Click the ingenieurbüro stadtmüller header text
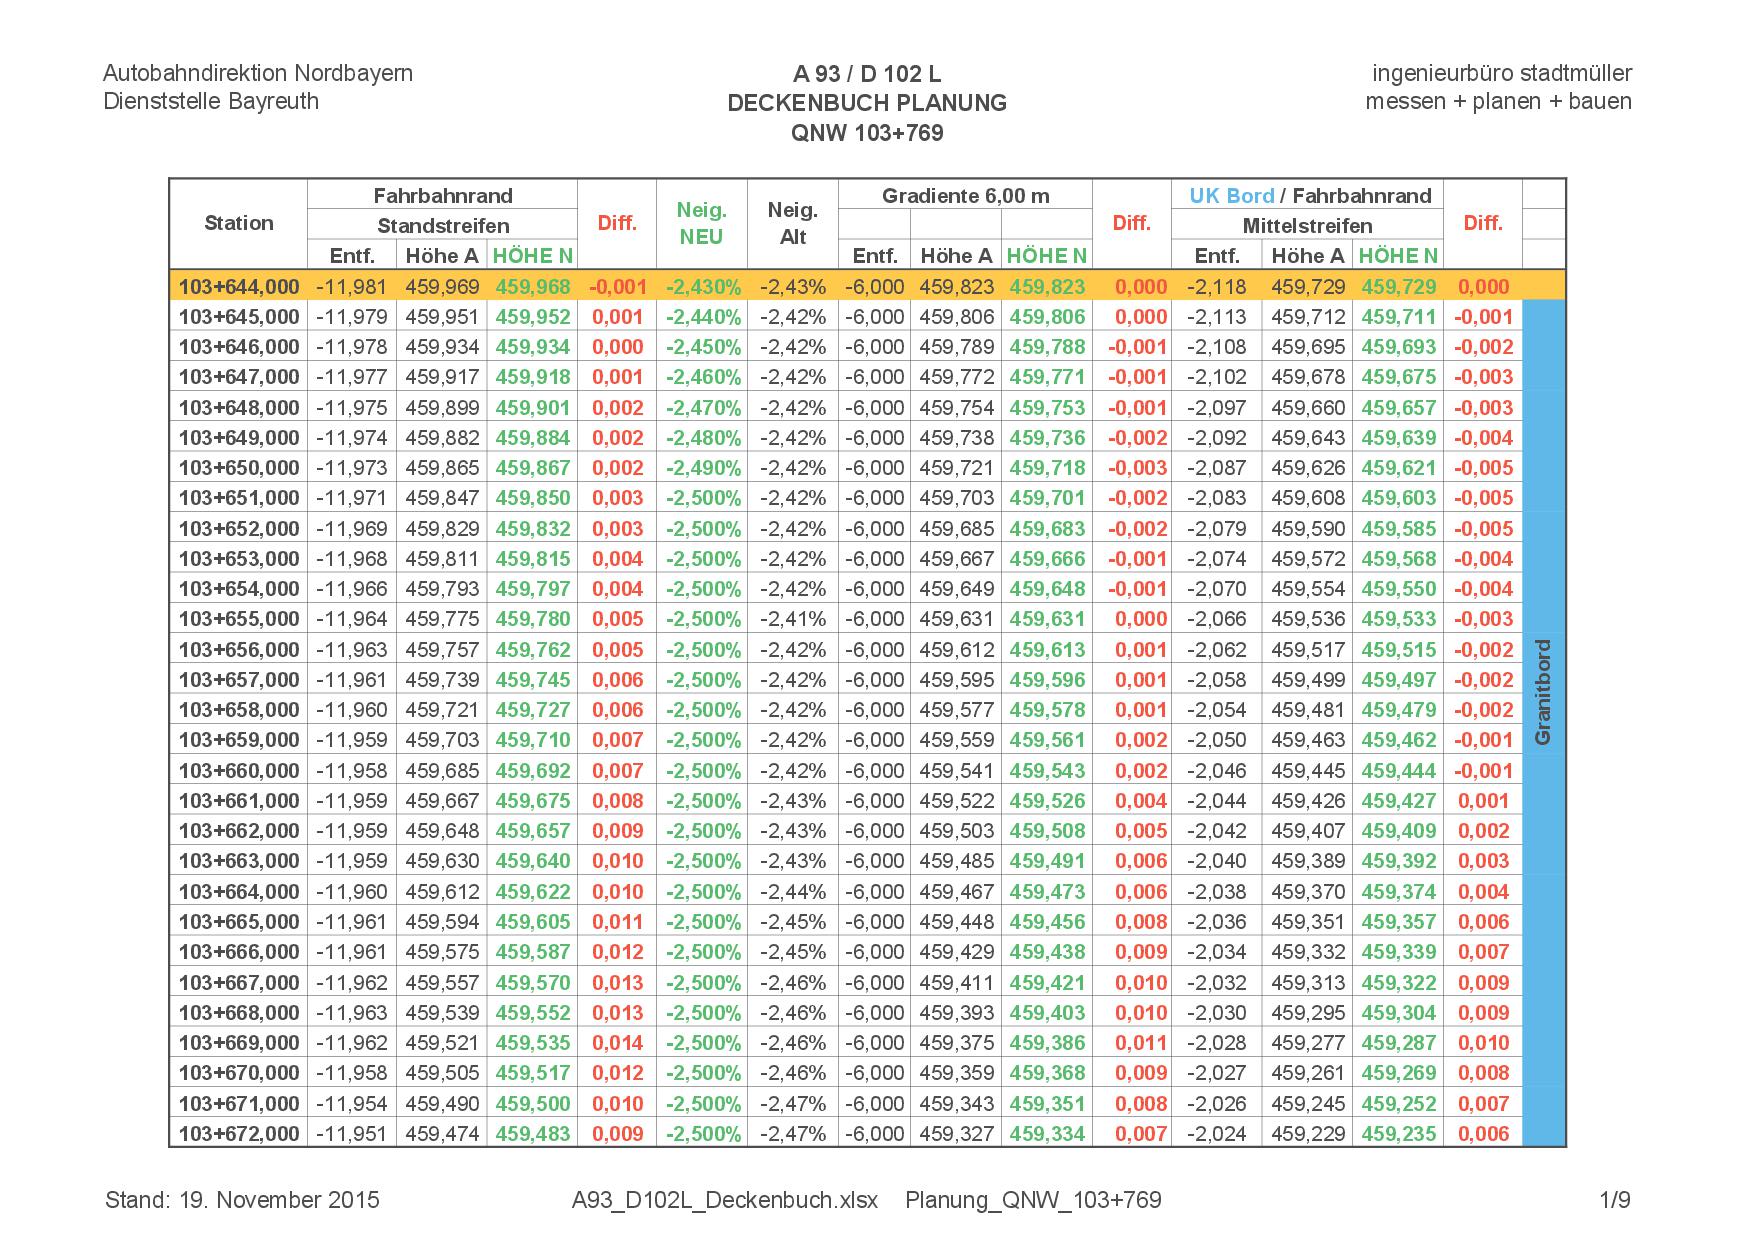The height and width of the screenshot is (1240, 1744). click(x=1501, y=74)
